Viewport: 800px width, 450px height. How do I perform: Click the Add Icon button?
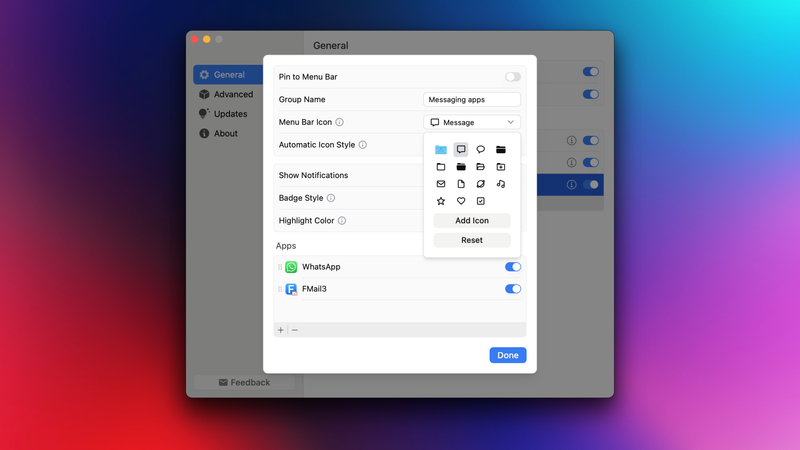472,220
